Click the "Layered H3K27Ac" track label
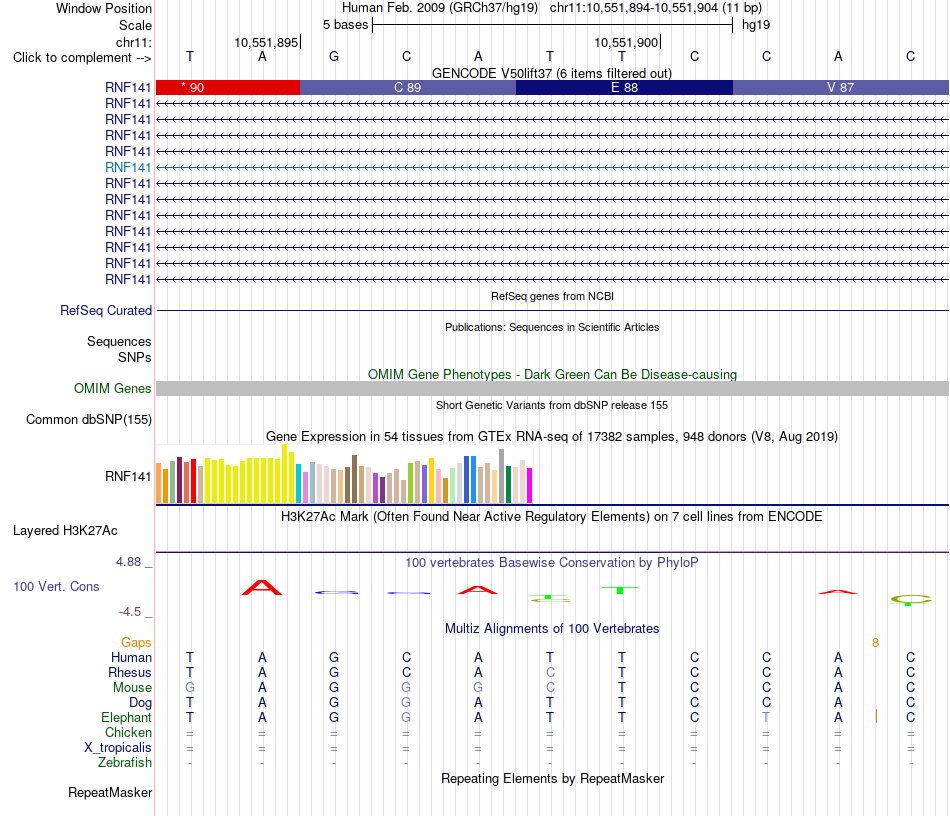 click(65, 531)
